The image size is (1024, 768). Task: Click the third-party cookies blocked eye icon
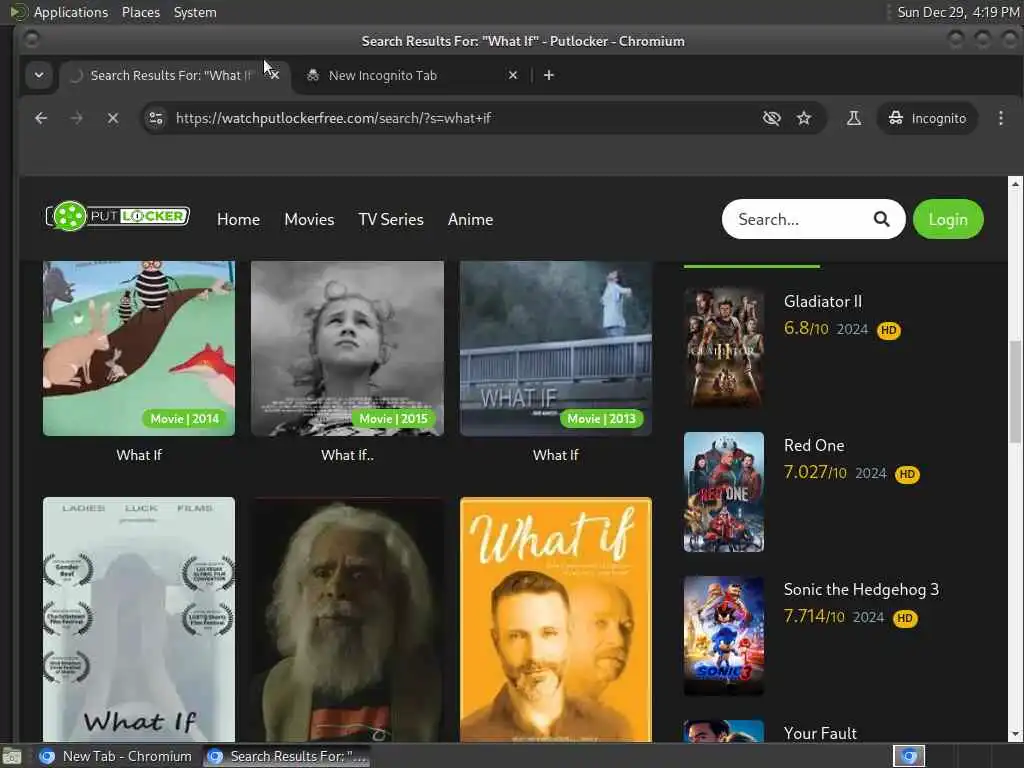tap(772, 118)
